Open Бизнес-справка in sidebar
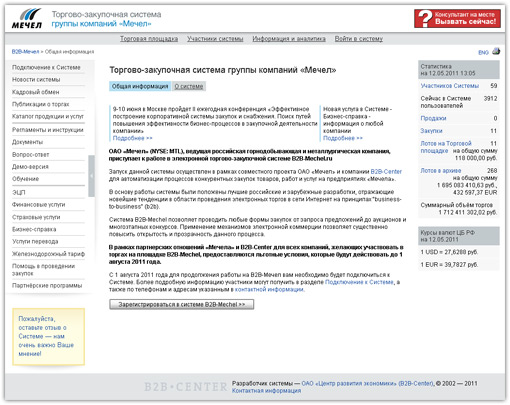This screenshot has height=405, width=510. tap(34, 229)
